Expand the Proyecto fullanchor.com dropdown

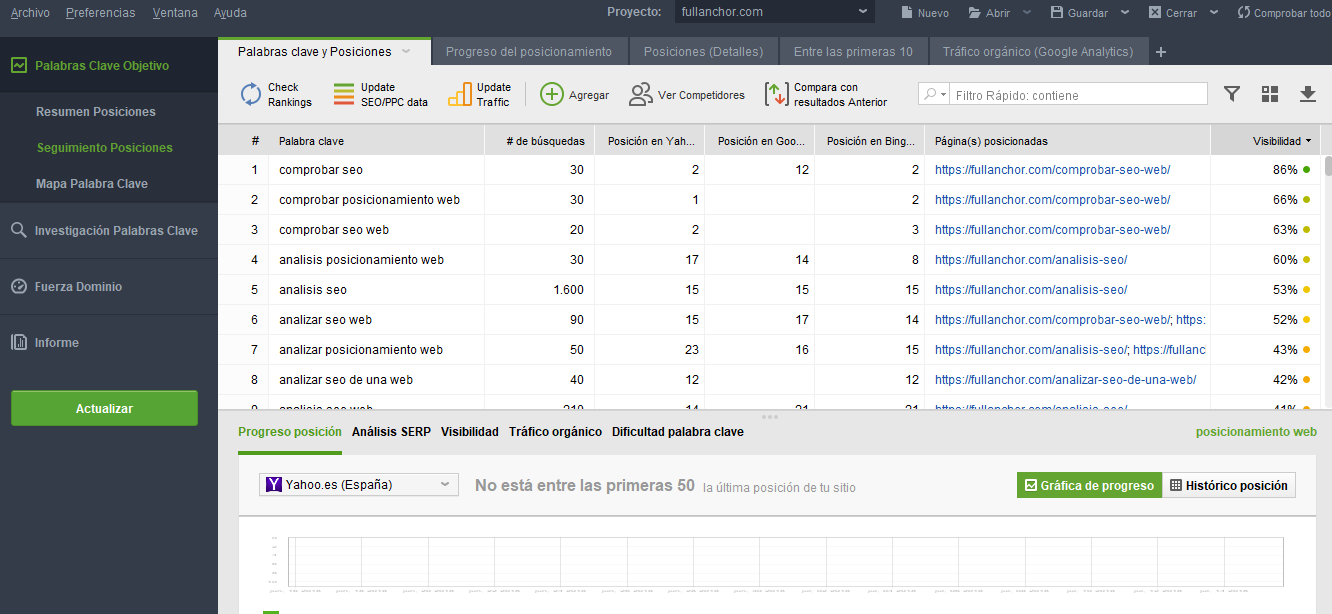point(864,12)
